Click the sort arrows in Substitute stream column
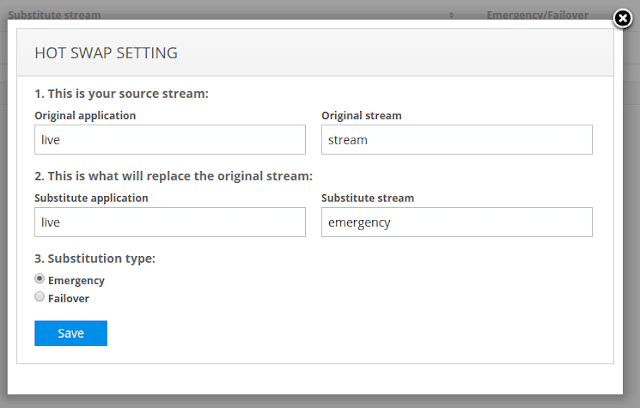This screenshot has width=640, height=408. click(x=451, y=15)
